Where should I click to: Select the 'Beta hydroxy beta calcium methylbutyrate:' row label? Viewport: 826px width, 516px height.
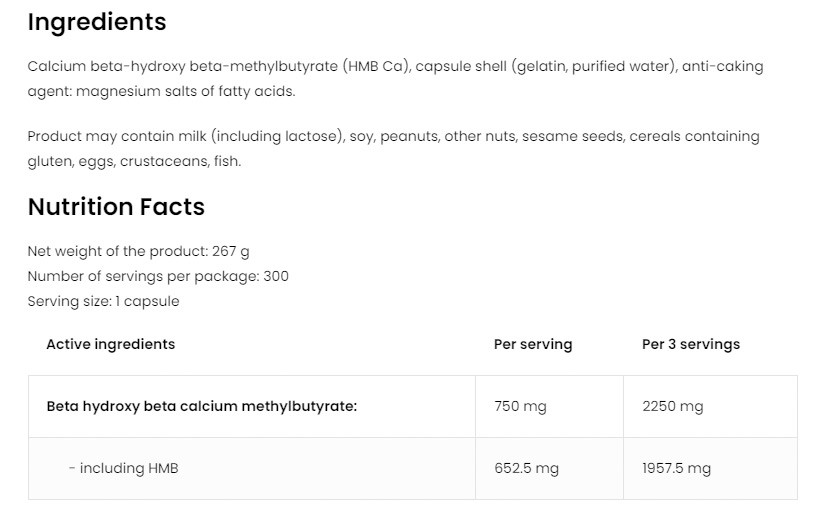pyautogui.click(x=202, y=406)
